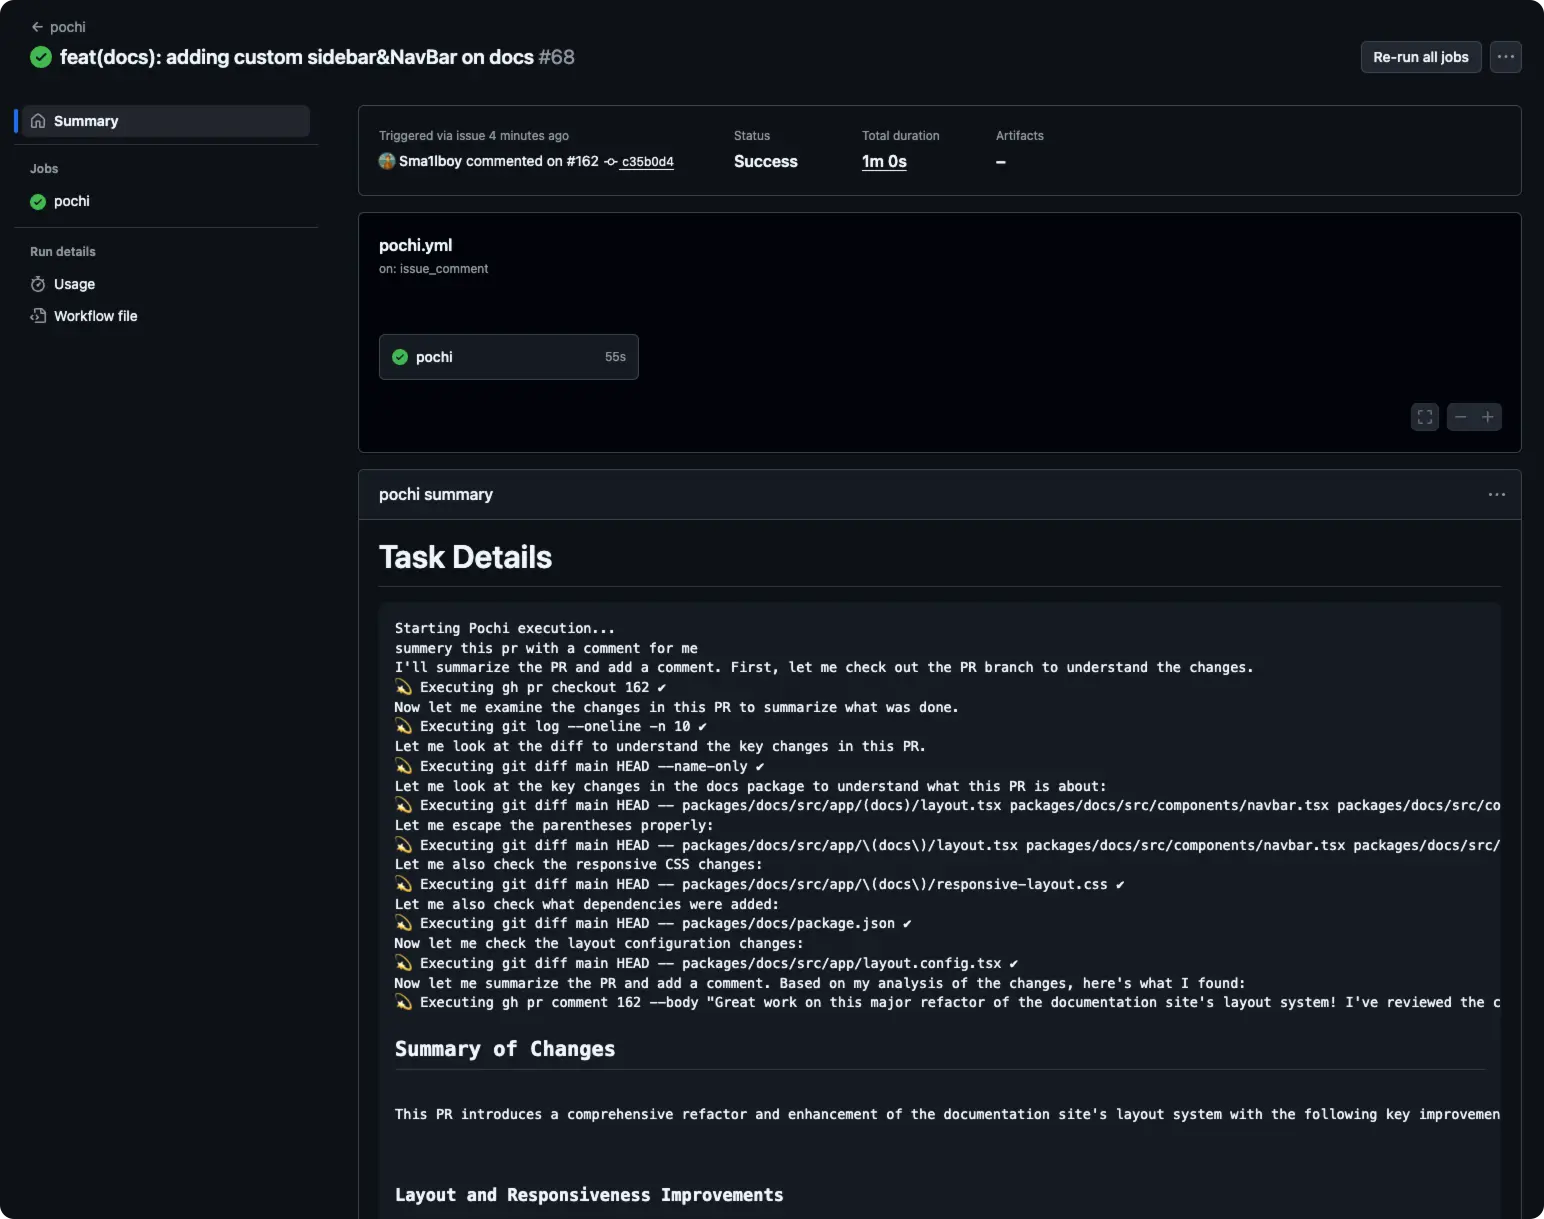The width and height of the screenshot is (1544, 1219).
Task: Click the back arrow next to pochi
Action: (37, 27)
